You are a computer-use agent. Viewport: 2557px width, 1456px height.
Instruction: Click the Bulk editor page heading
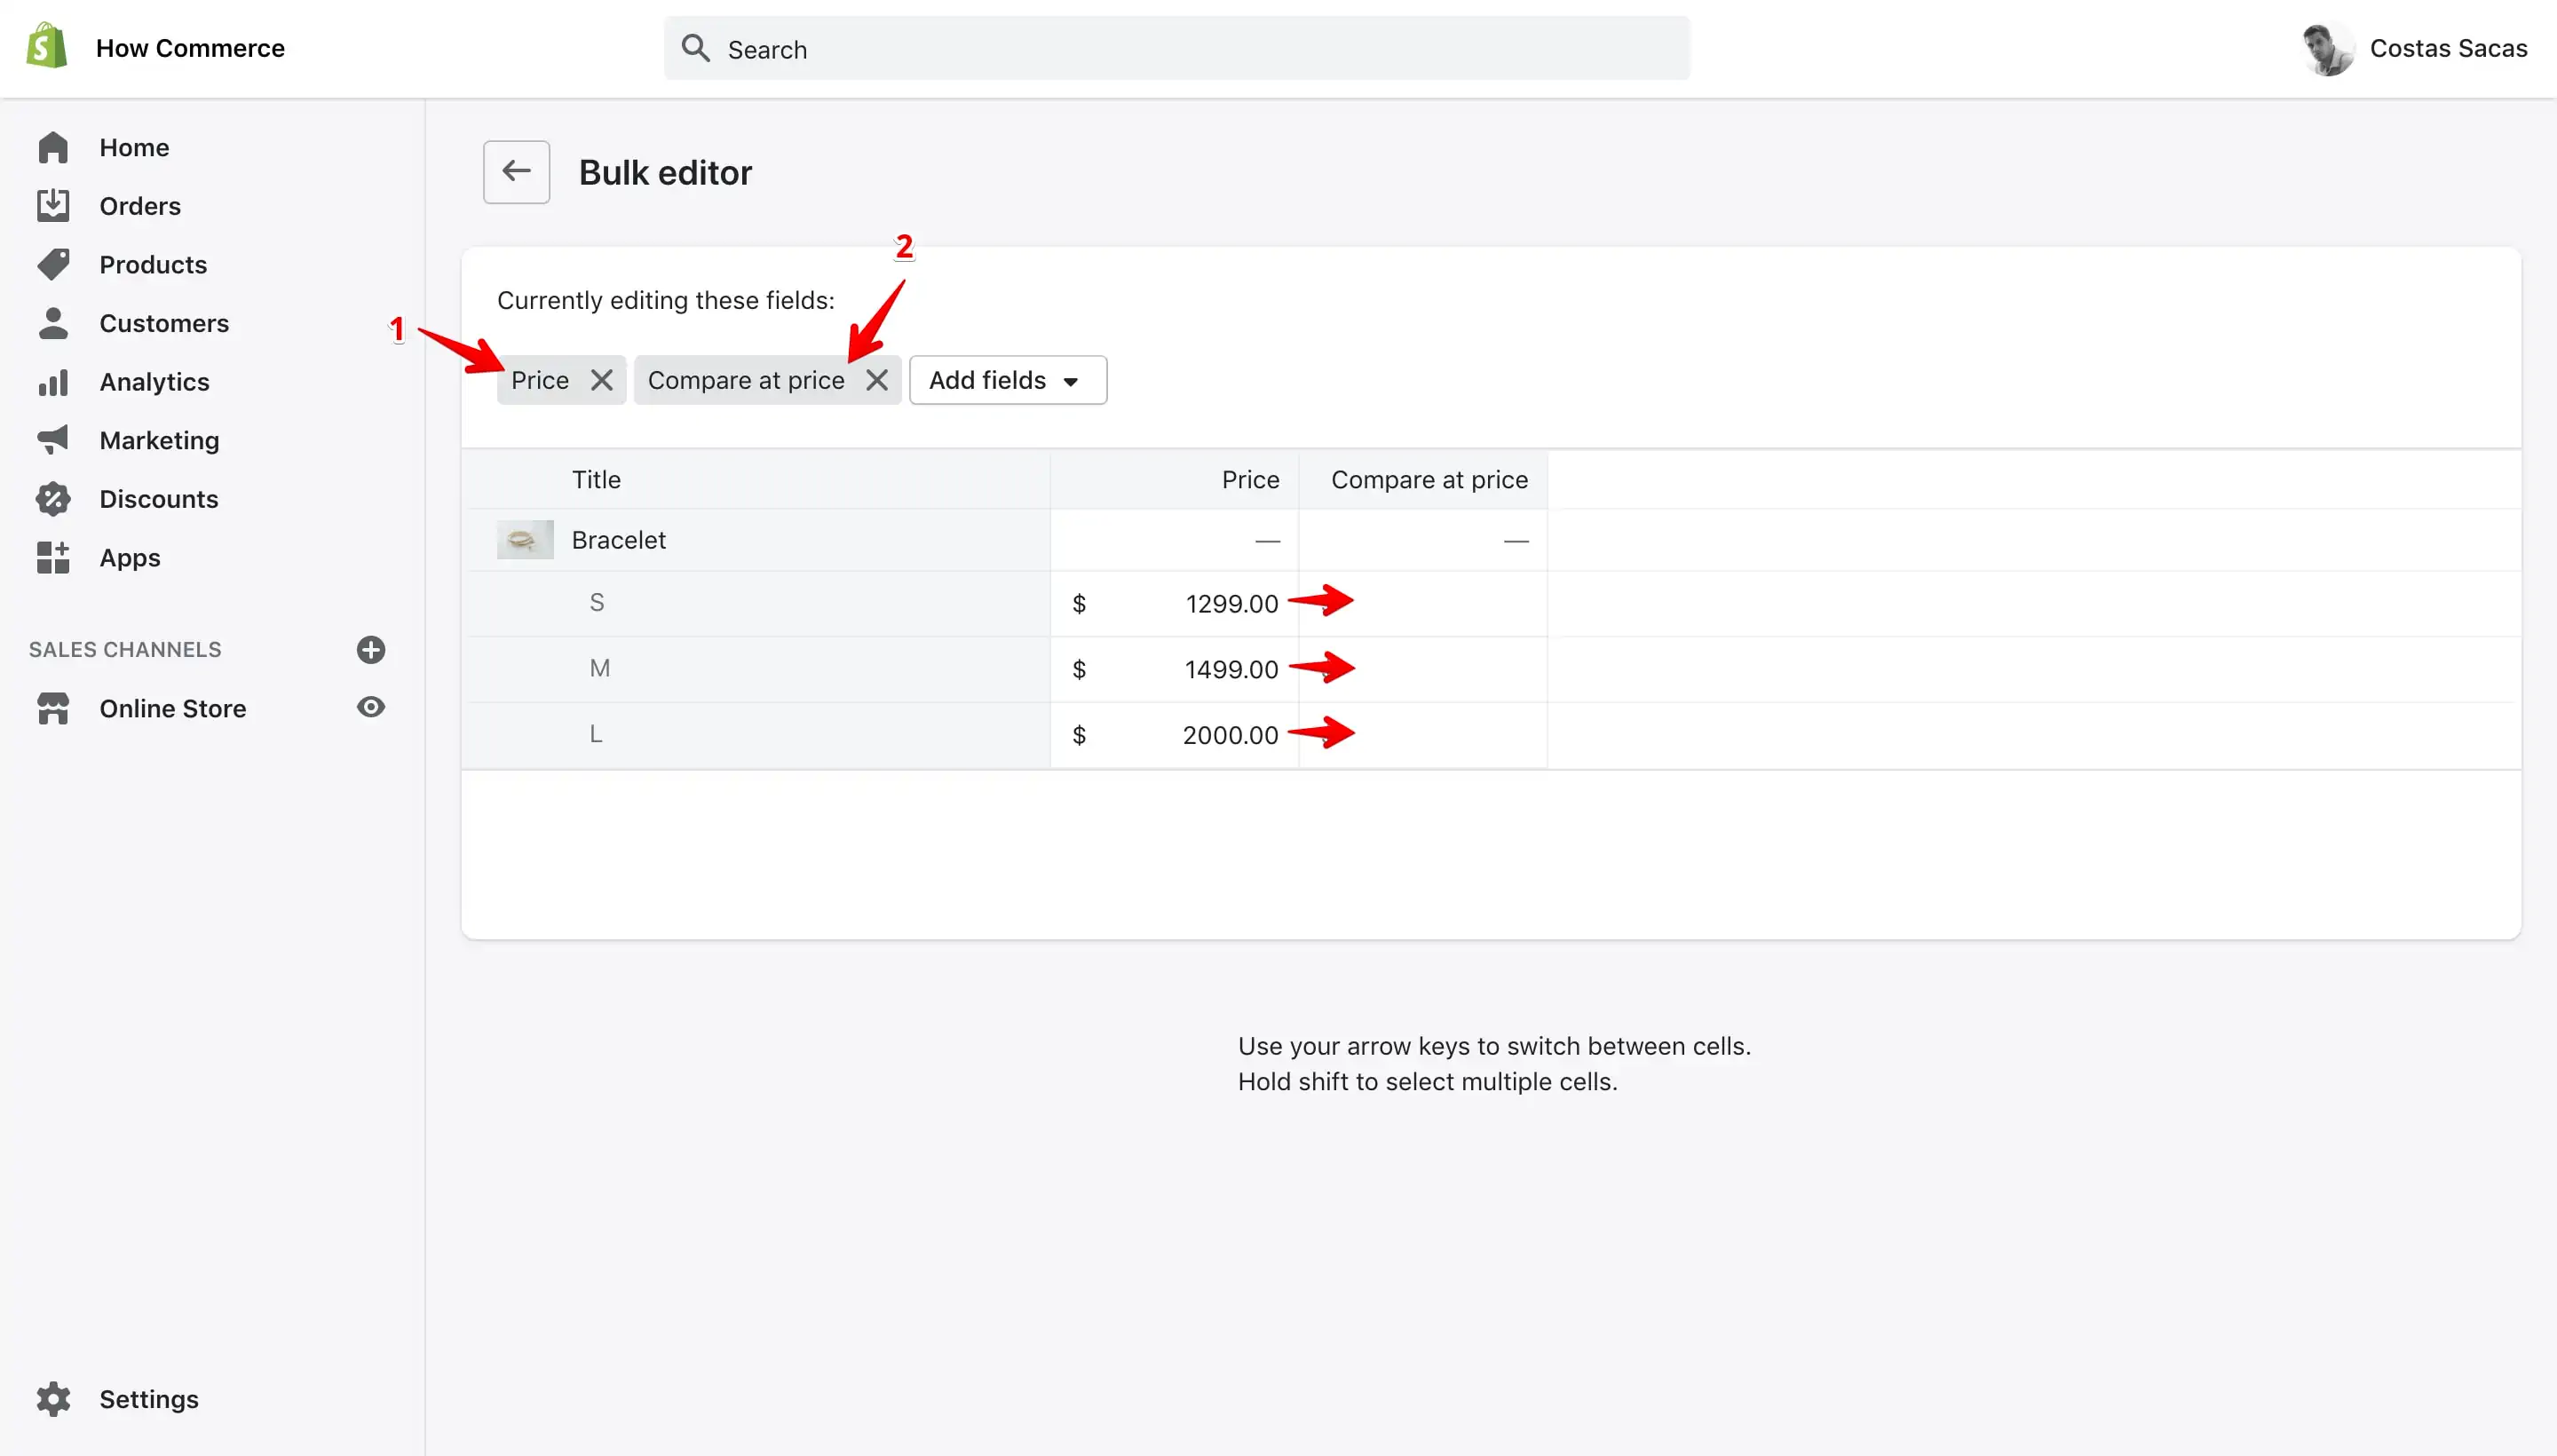[x=665, y=172]
